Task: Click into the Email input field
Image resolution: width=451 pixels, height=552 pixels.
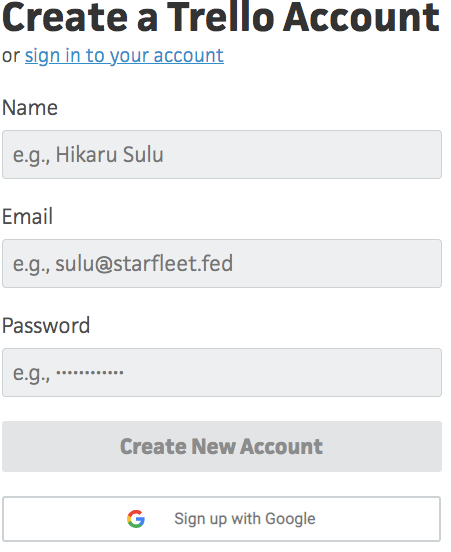Action: click(x=222, y=264)
